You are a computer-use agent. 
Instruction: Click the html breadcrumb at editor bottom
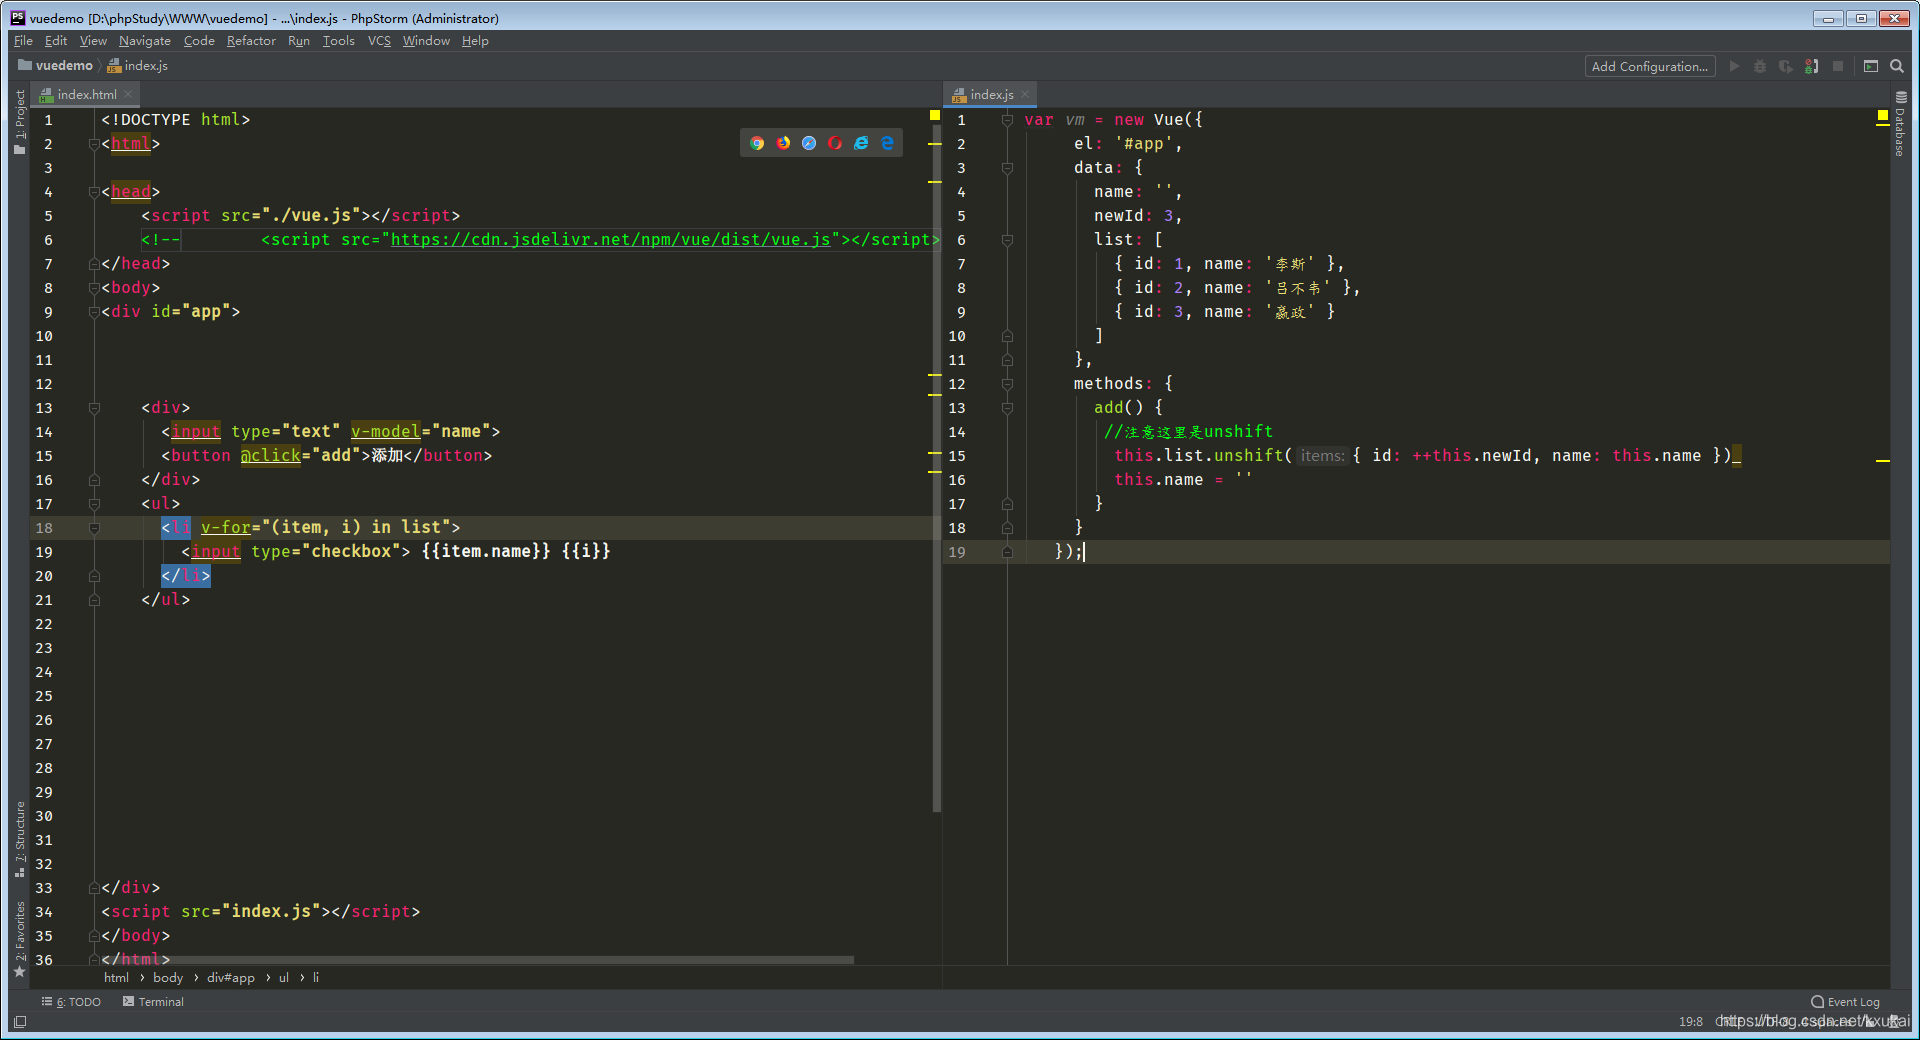[x=116, y=978]
